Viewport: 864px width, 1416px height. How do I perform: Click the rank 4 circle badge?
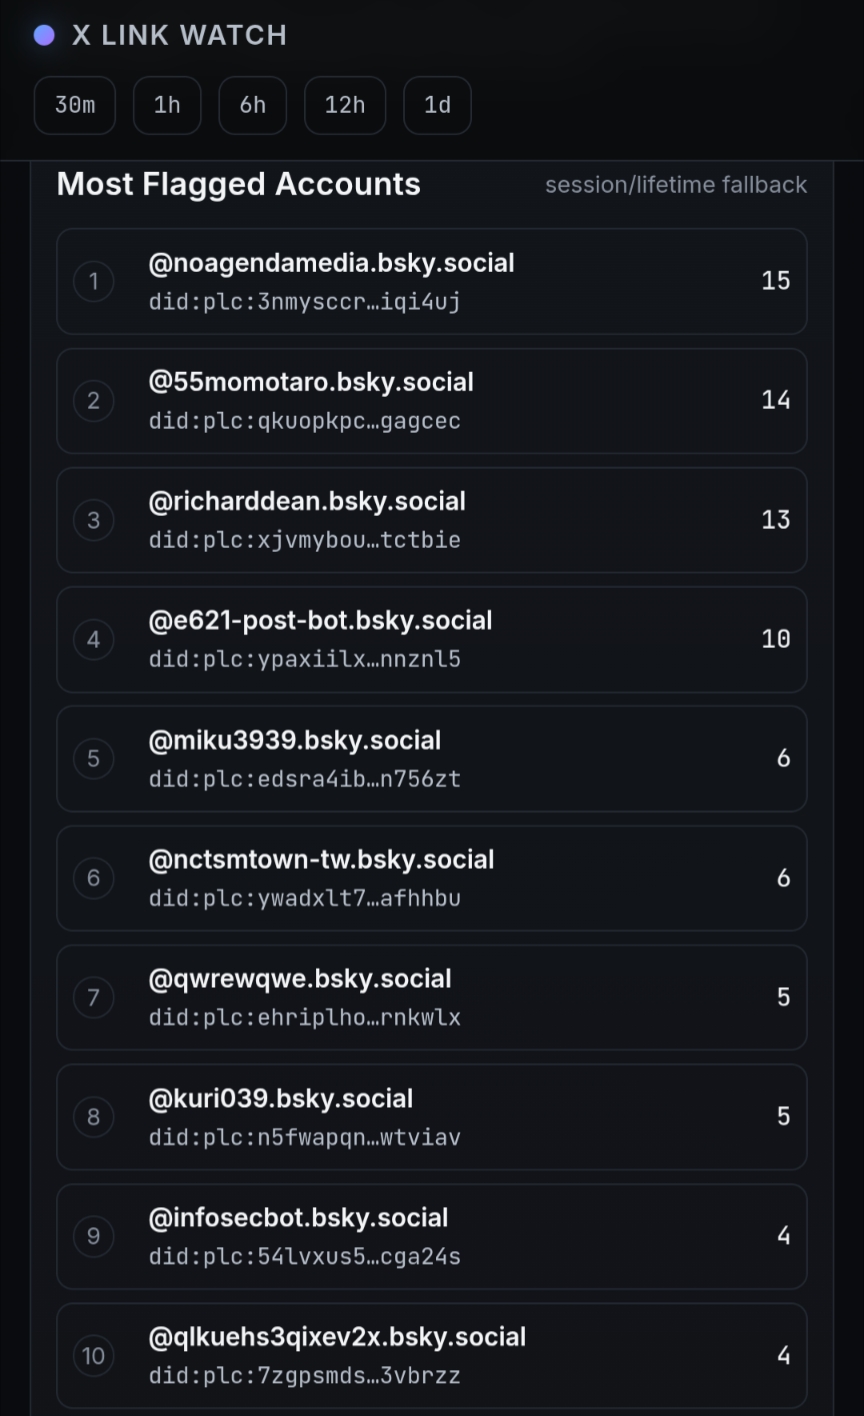94,639
